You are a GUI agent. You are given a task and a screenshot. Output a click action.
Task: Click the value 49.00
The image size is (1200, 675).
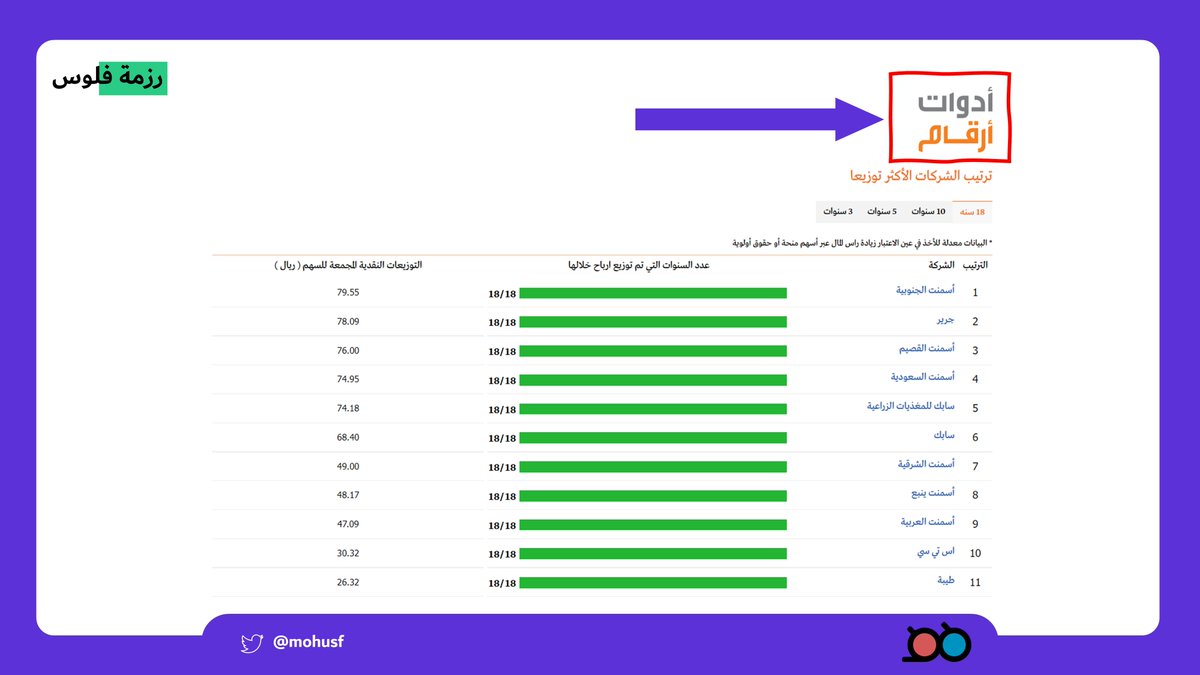(348, 466)
